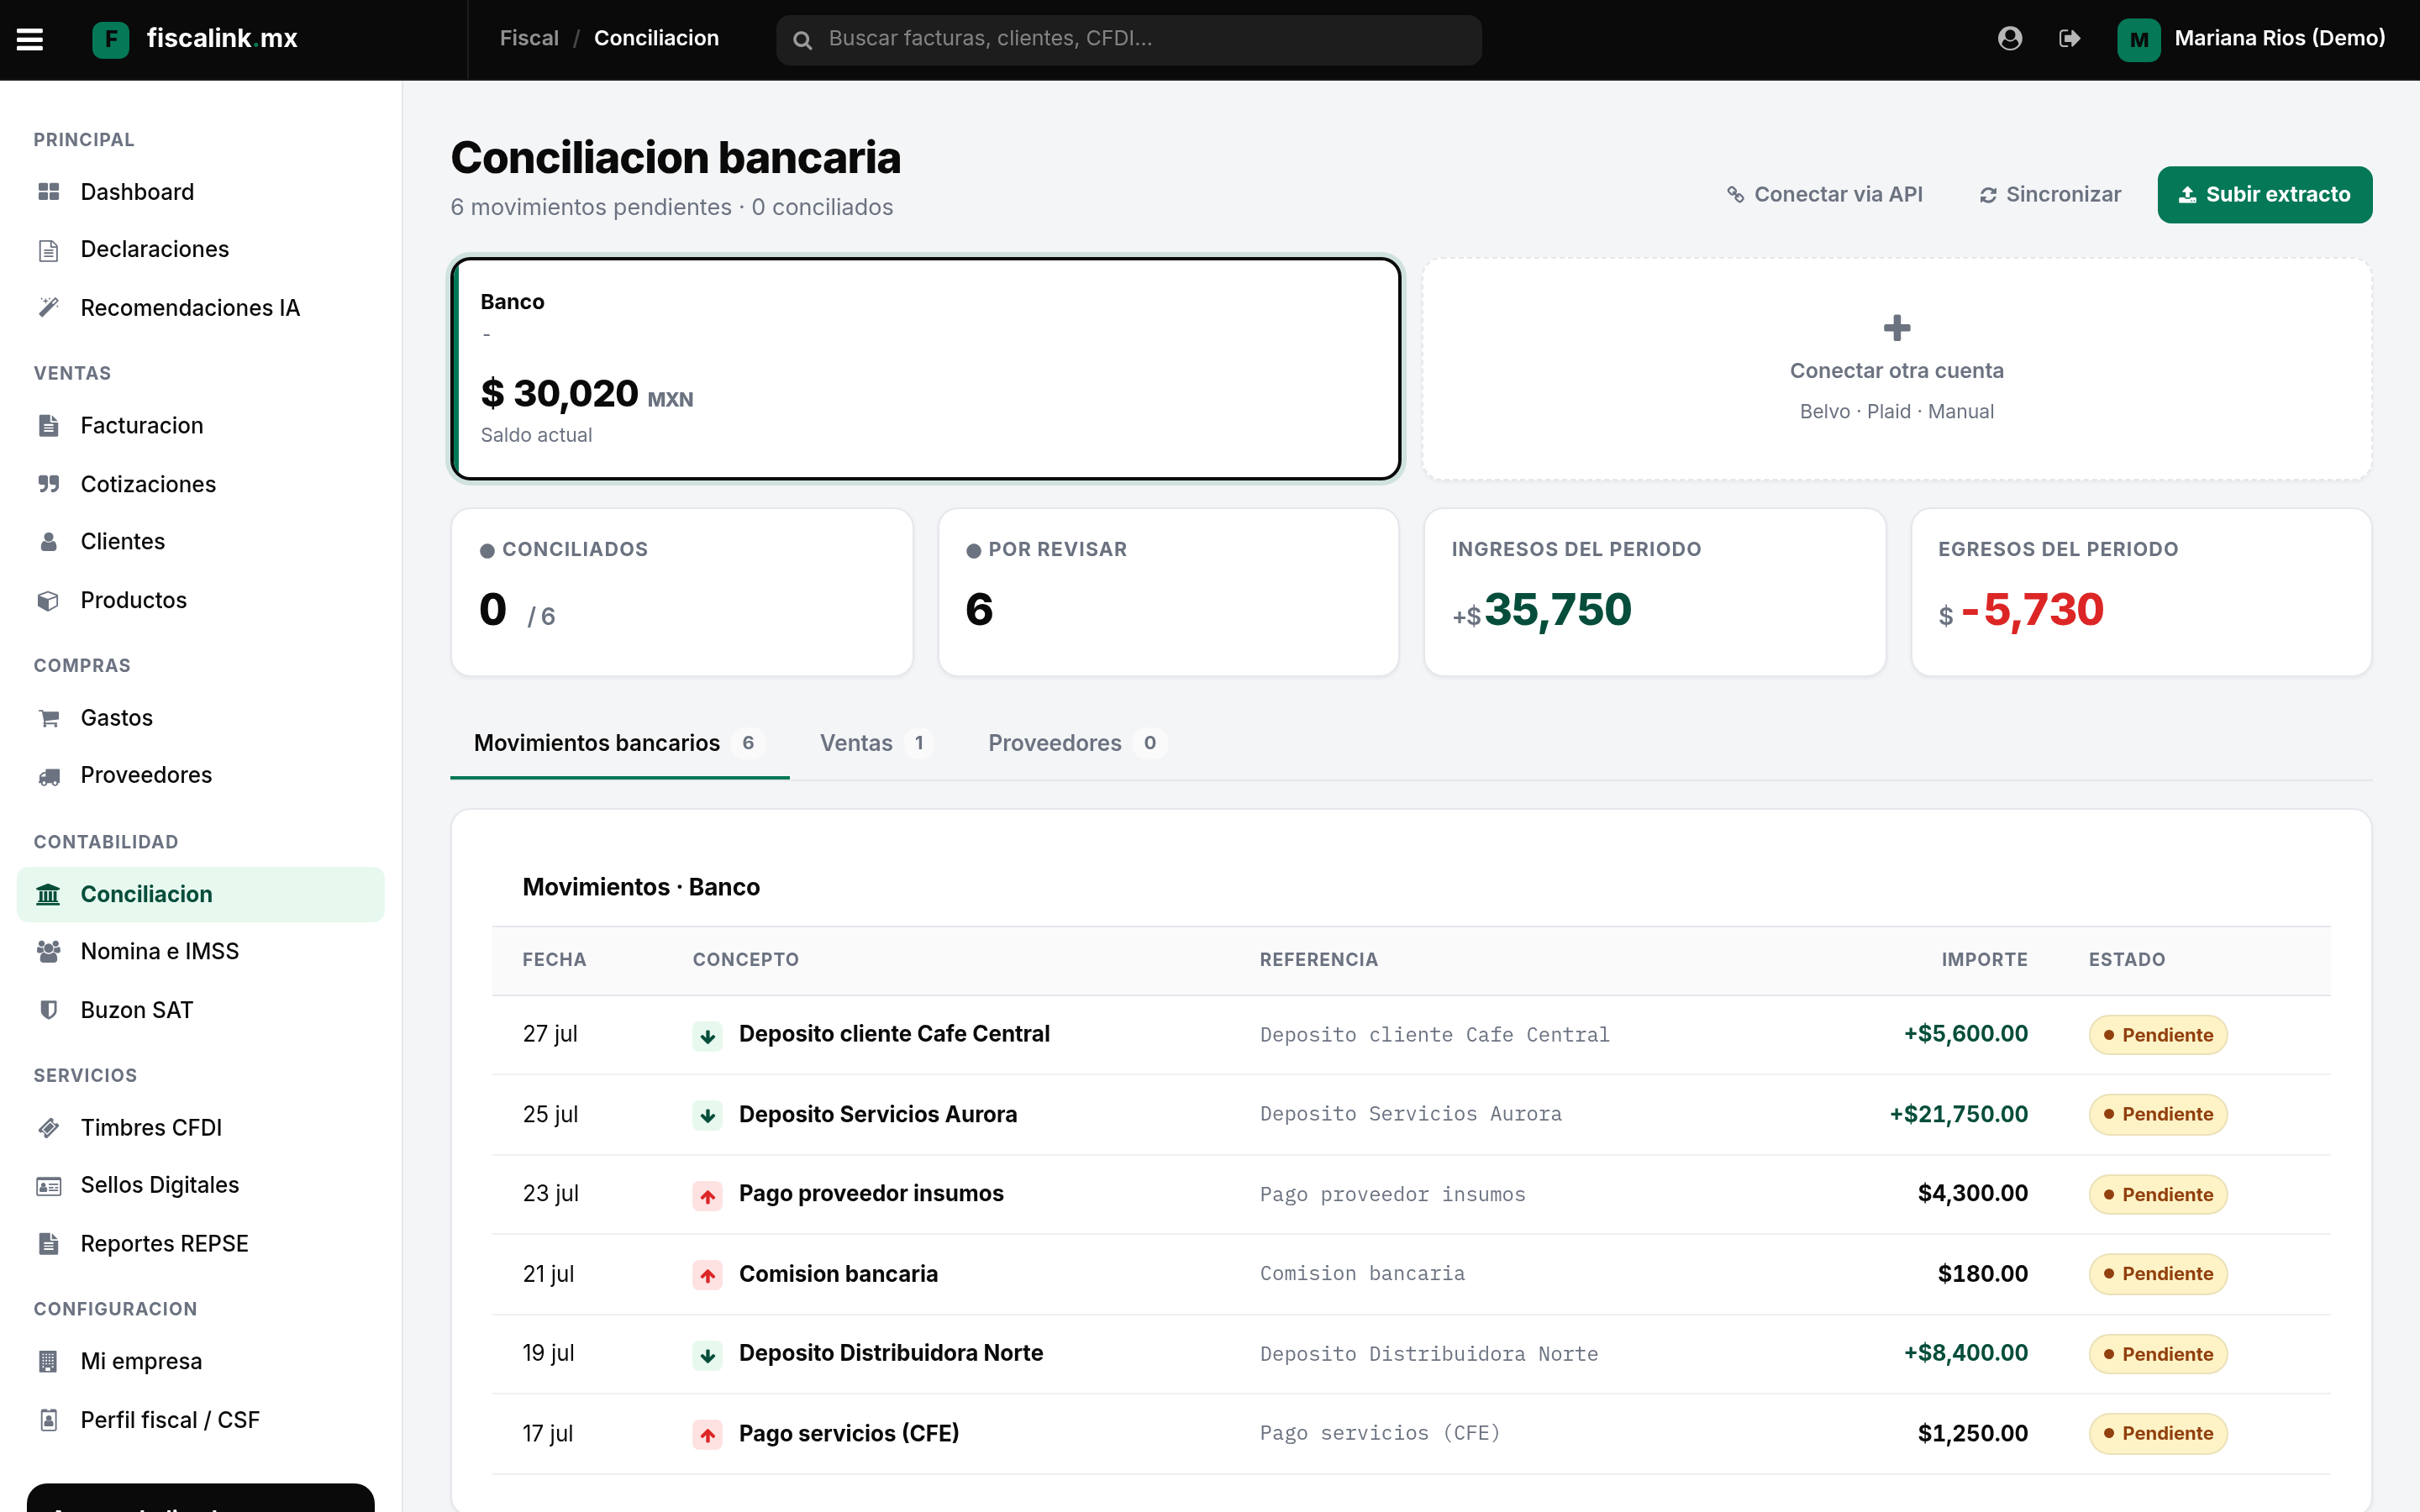This screenshot has height=1512, width=2420.
Task: Click the plus icon on Conectar otra cuenta
Action: point(1897,328)
